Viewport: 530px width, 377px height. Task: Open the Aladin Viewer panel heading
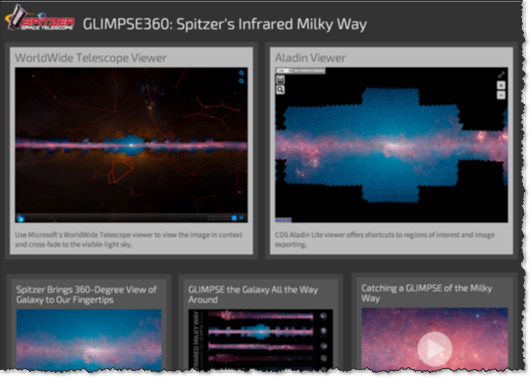310,58
